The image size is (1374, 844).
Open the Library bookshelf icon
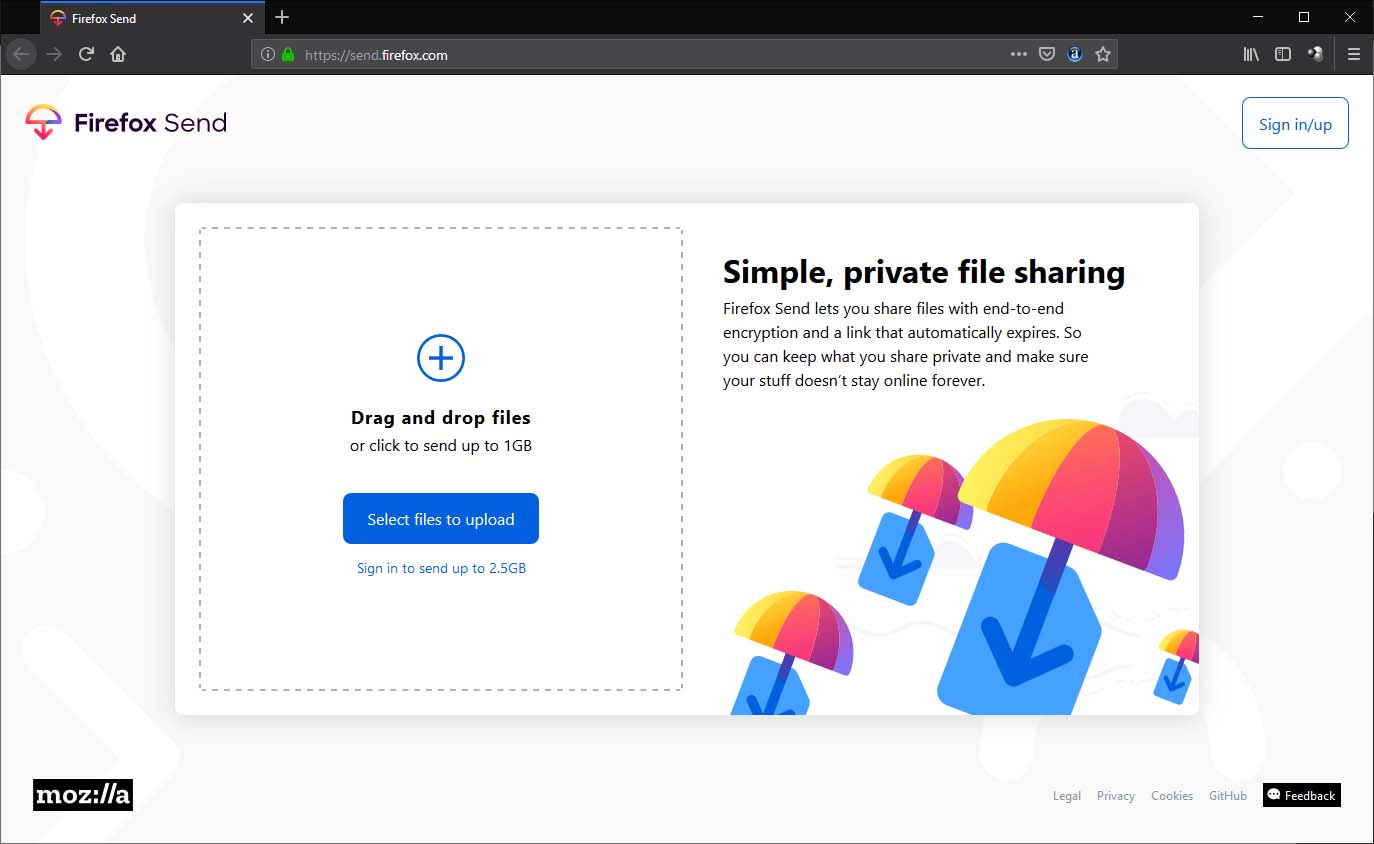click(x=1251, y=55)
